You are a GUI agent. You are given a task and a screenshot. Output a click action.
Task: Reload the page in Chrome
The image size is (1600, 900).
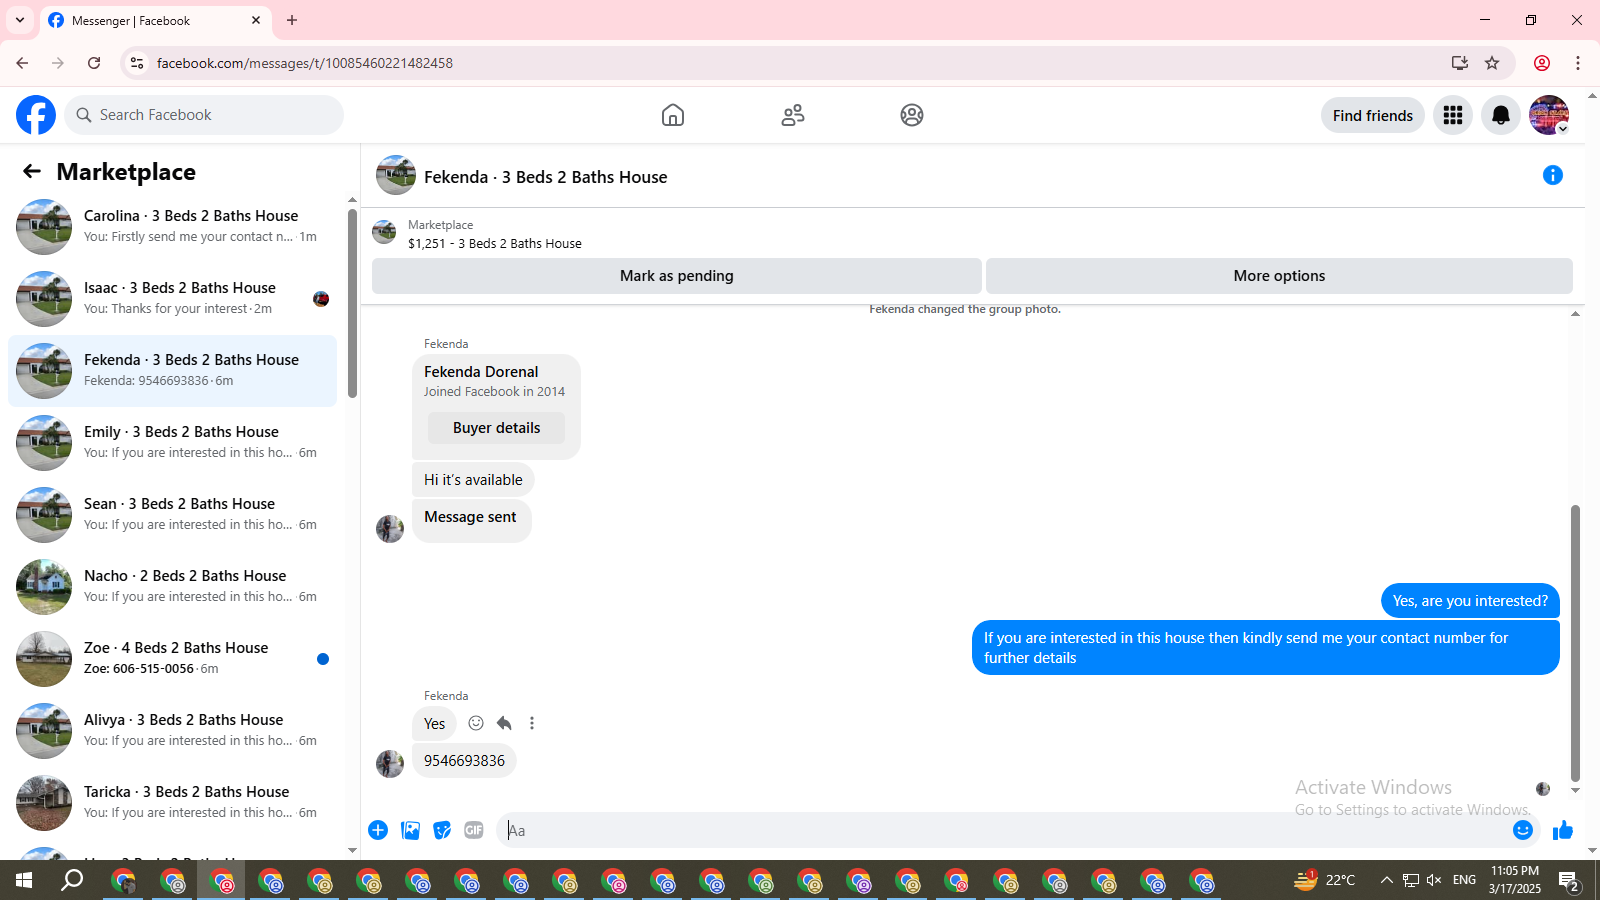pyautogui.click(x=94, y=63)
